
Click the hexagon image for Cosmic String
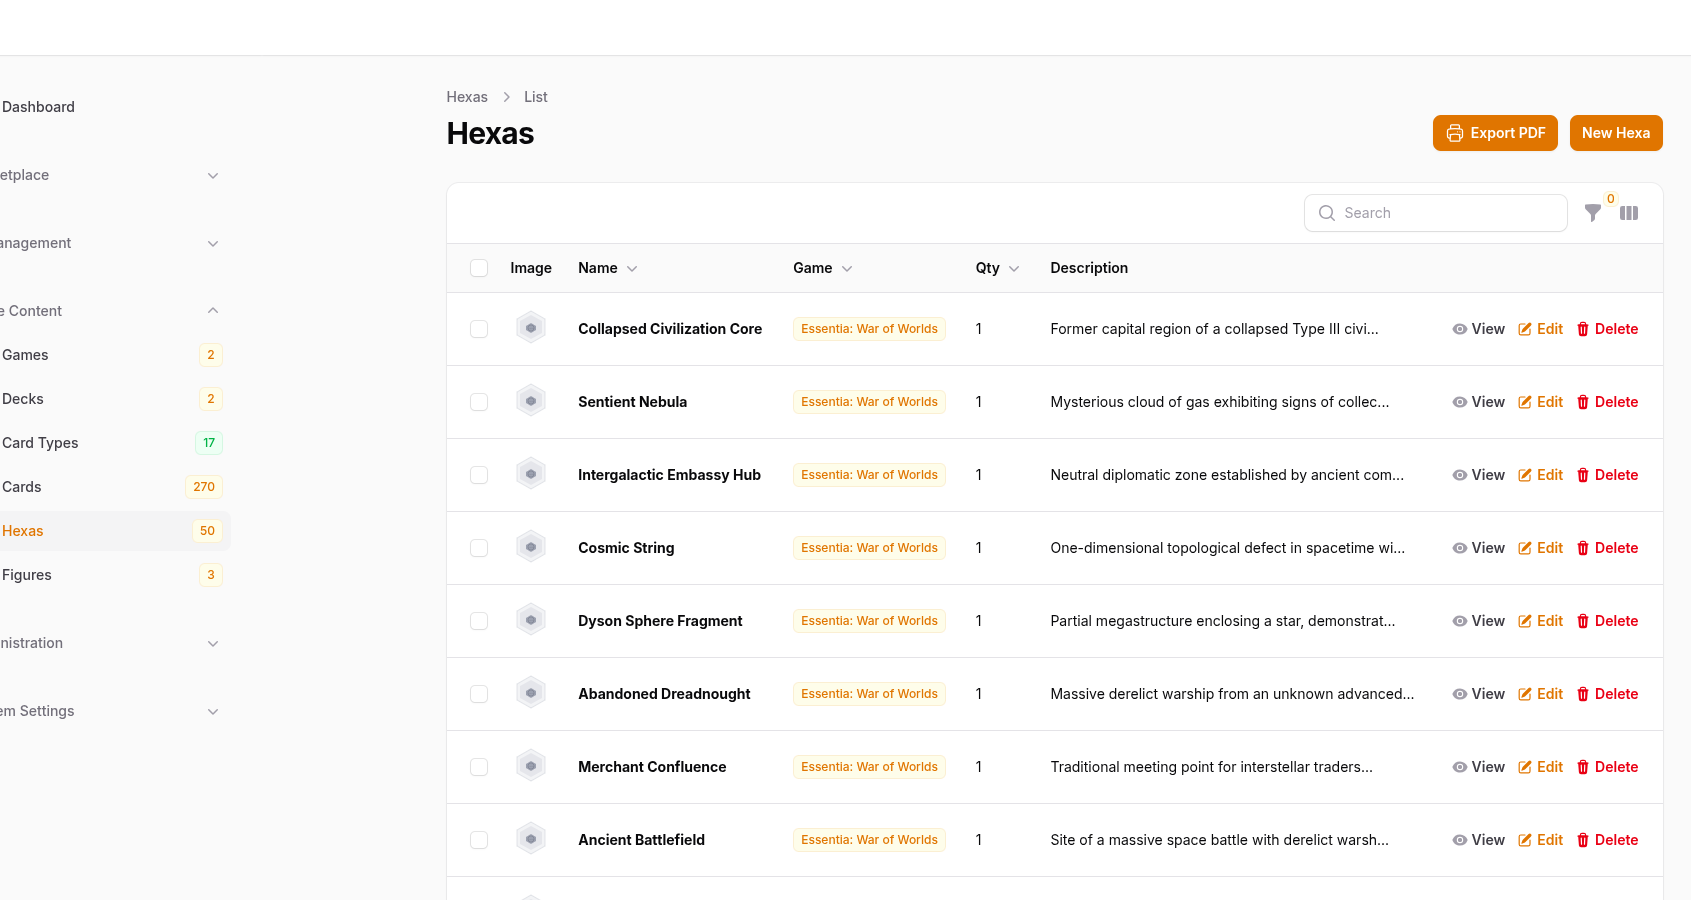click(x=531, y=547)
